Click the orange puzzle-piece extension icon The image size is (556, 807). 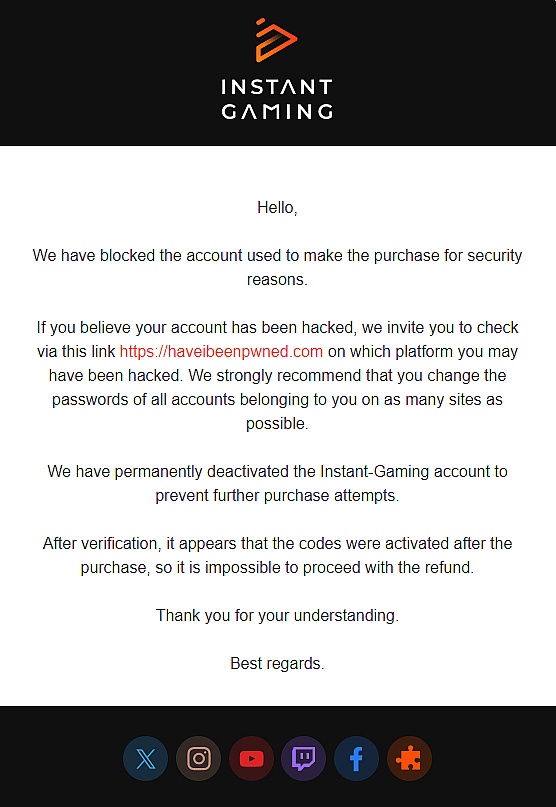coord(409,759)
